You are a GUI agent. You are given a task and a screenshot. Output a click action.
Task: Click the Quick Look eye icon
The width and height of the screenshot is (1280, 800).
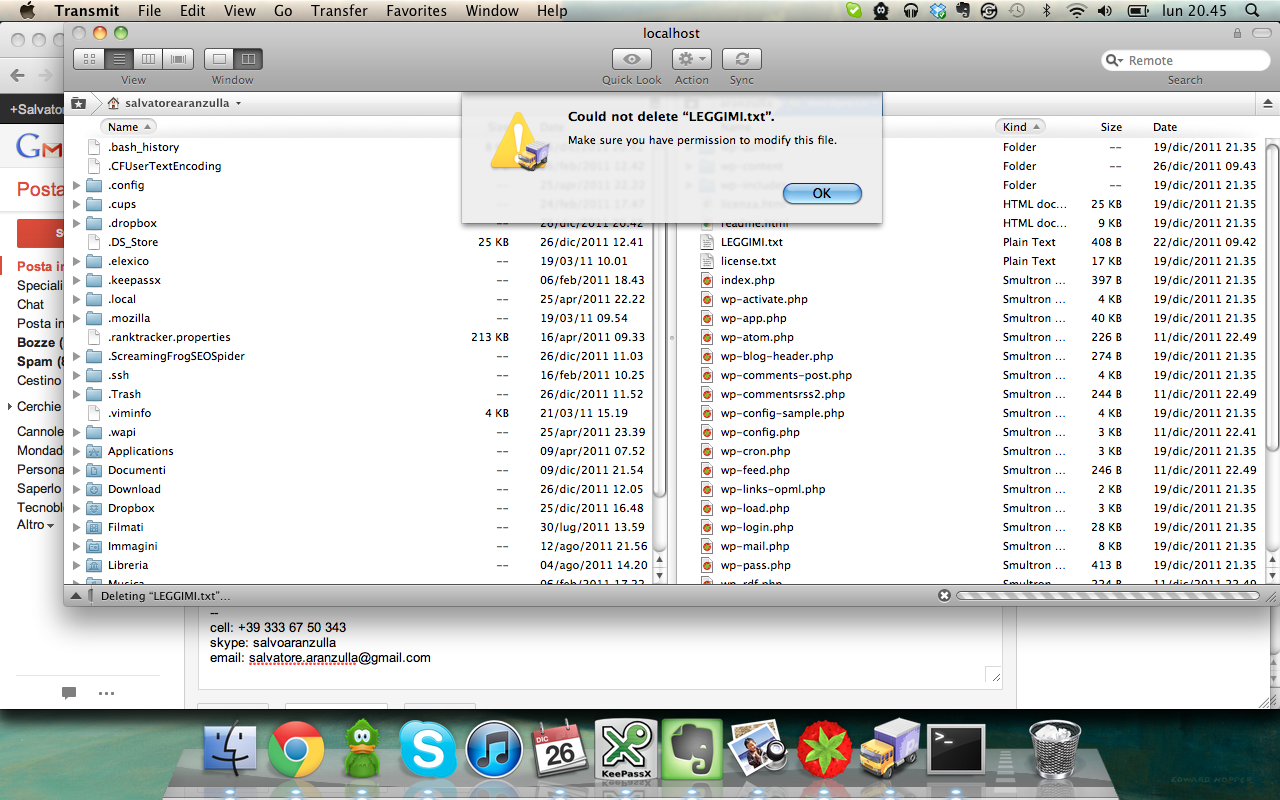click(x=631, y=59)
